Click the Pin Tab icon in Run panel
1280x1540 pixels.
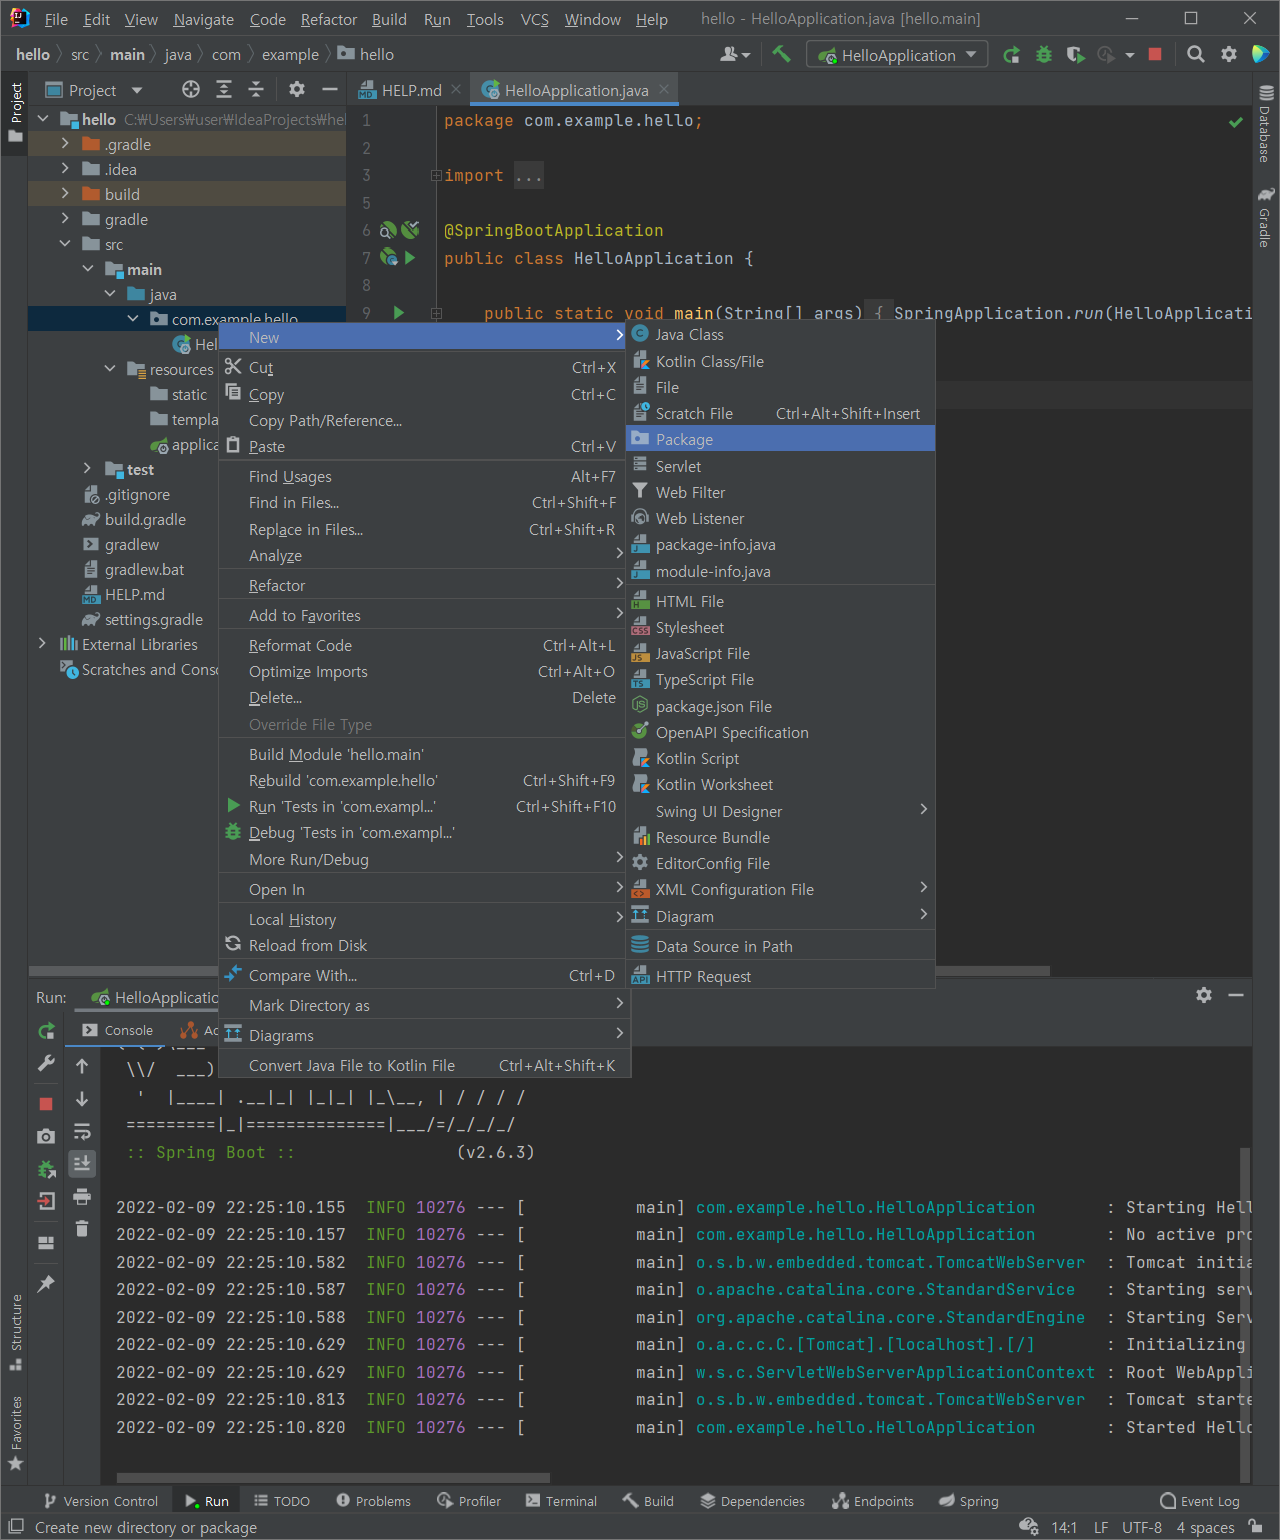coord(46,1283)
